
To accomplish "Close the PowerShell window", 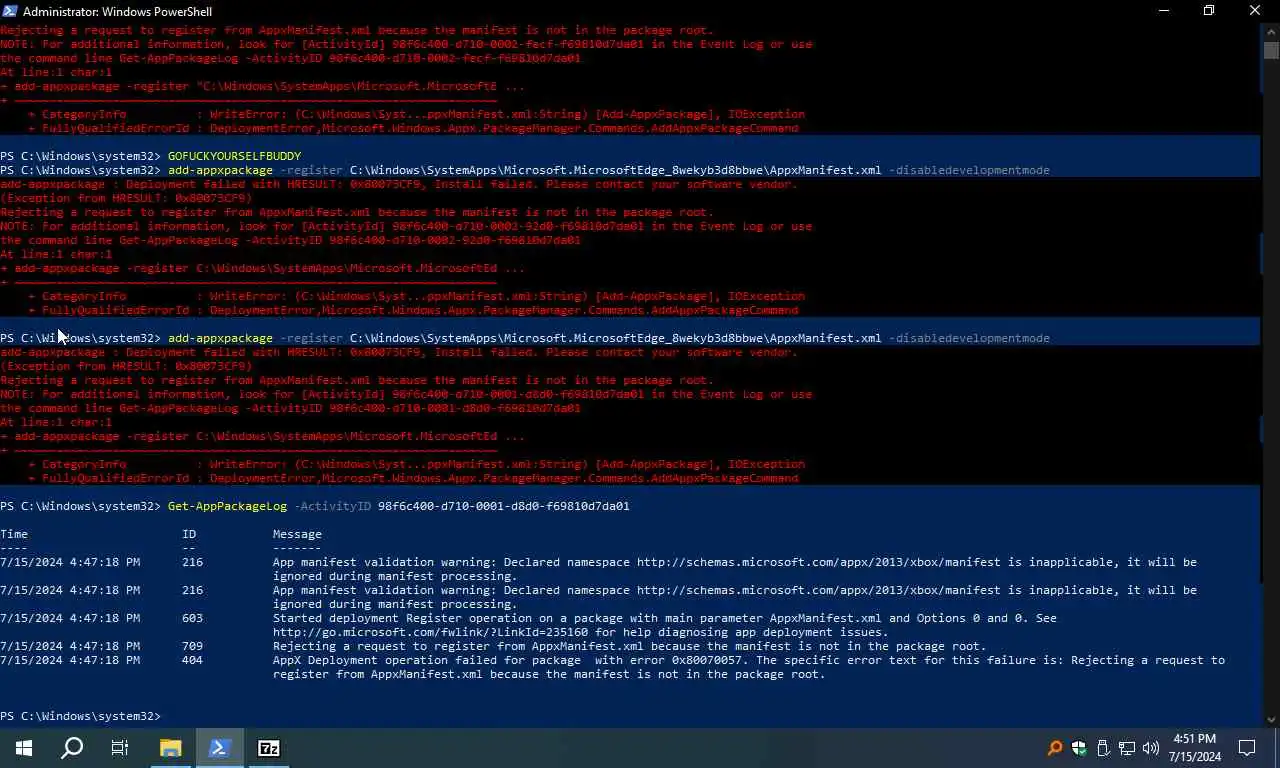I will 1255,11.
